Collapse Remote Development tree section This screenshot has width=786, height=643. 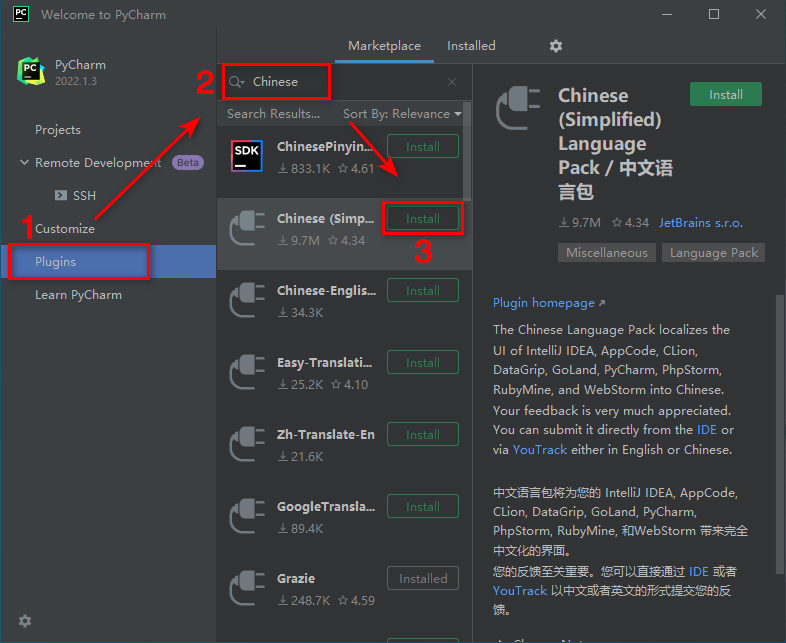tap(24, 162)
